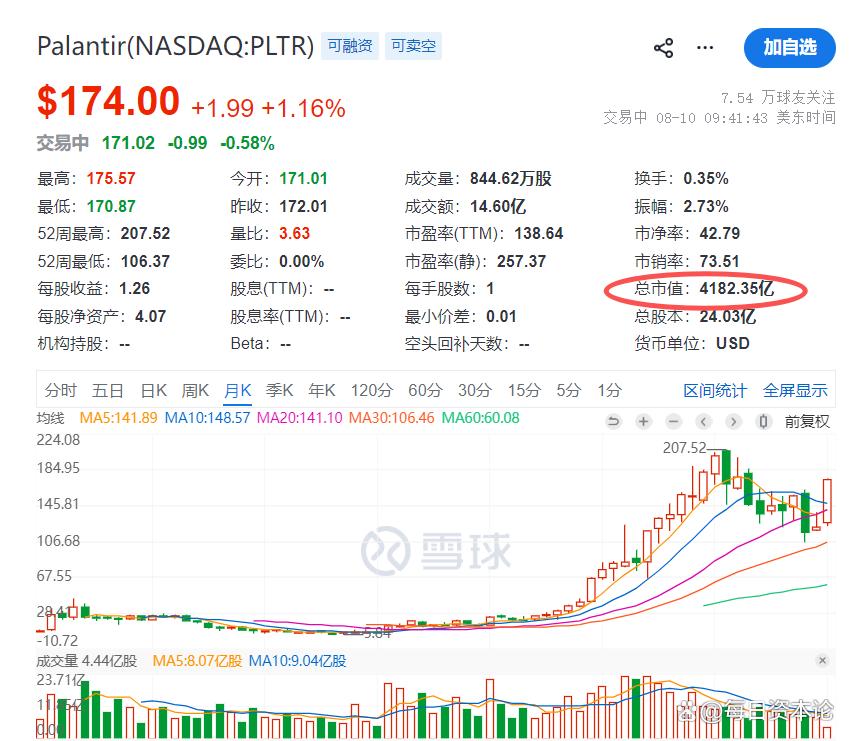Screen dimensions: 851x741
Task: Click the $174.00 price
Action: click(109, 102)
